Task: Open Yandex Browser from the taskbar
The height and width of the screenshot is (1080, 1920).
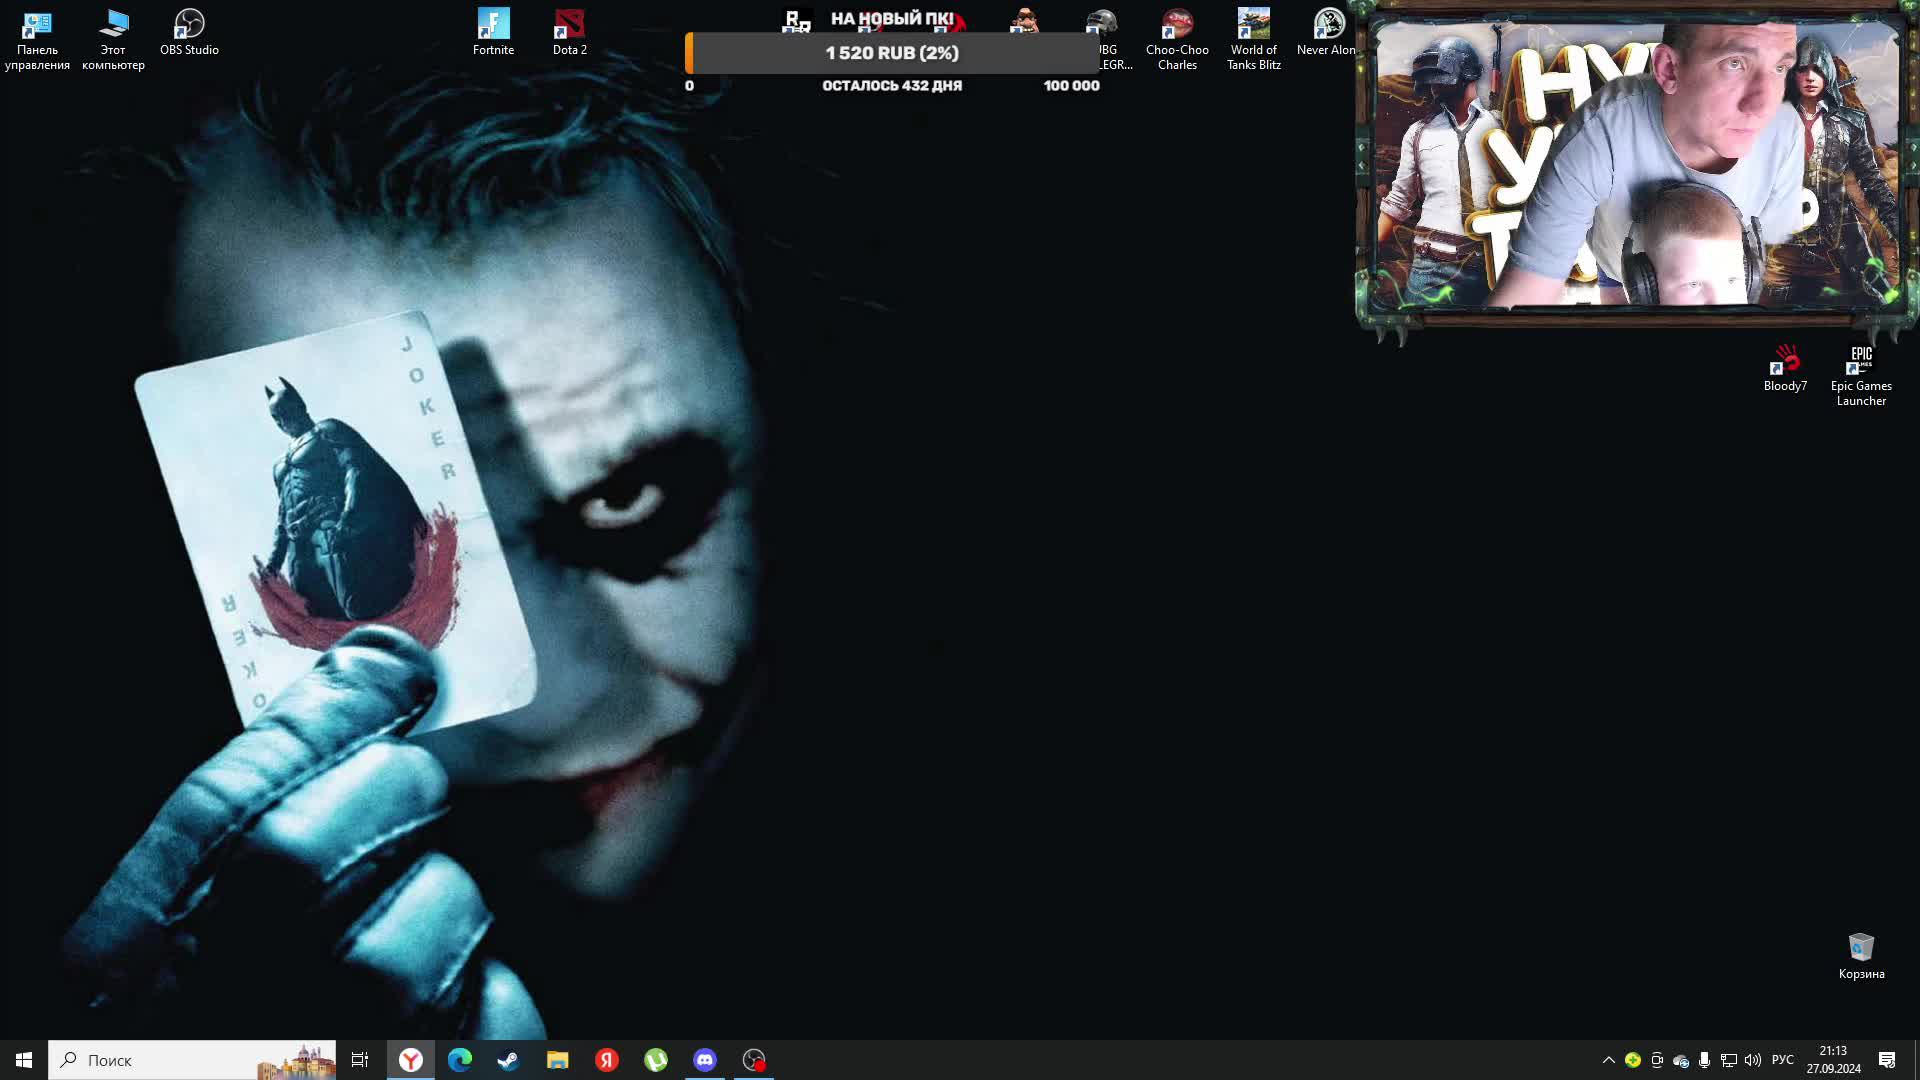Action: click(411, 1060)
